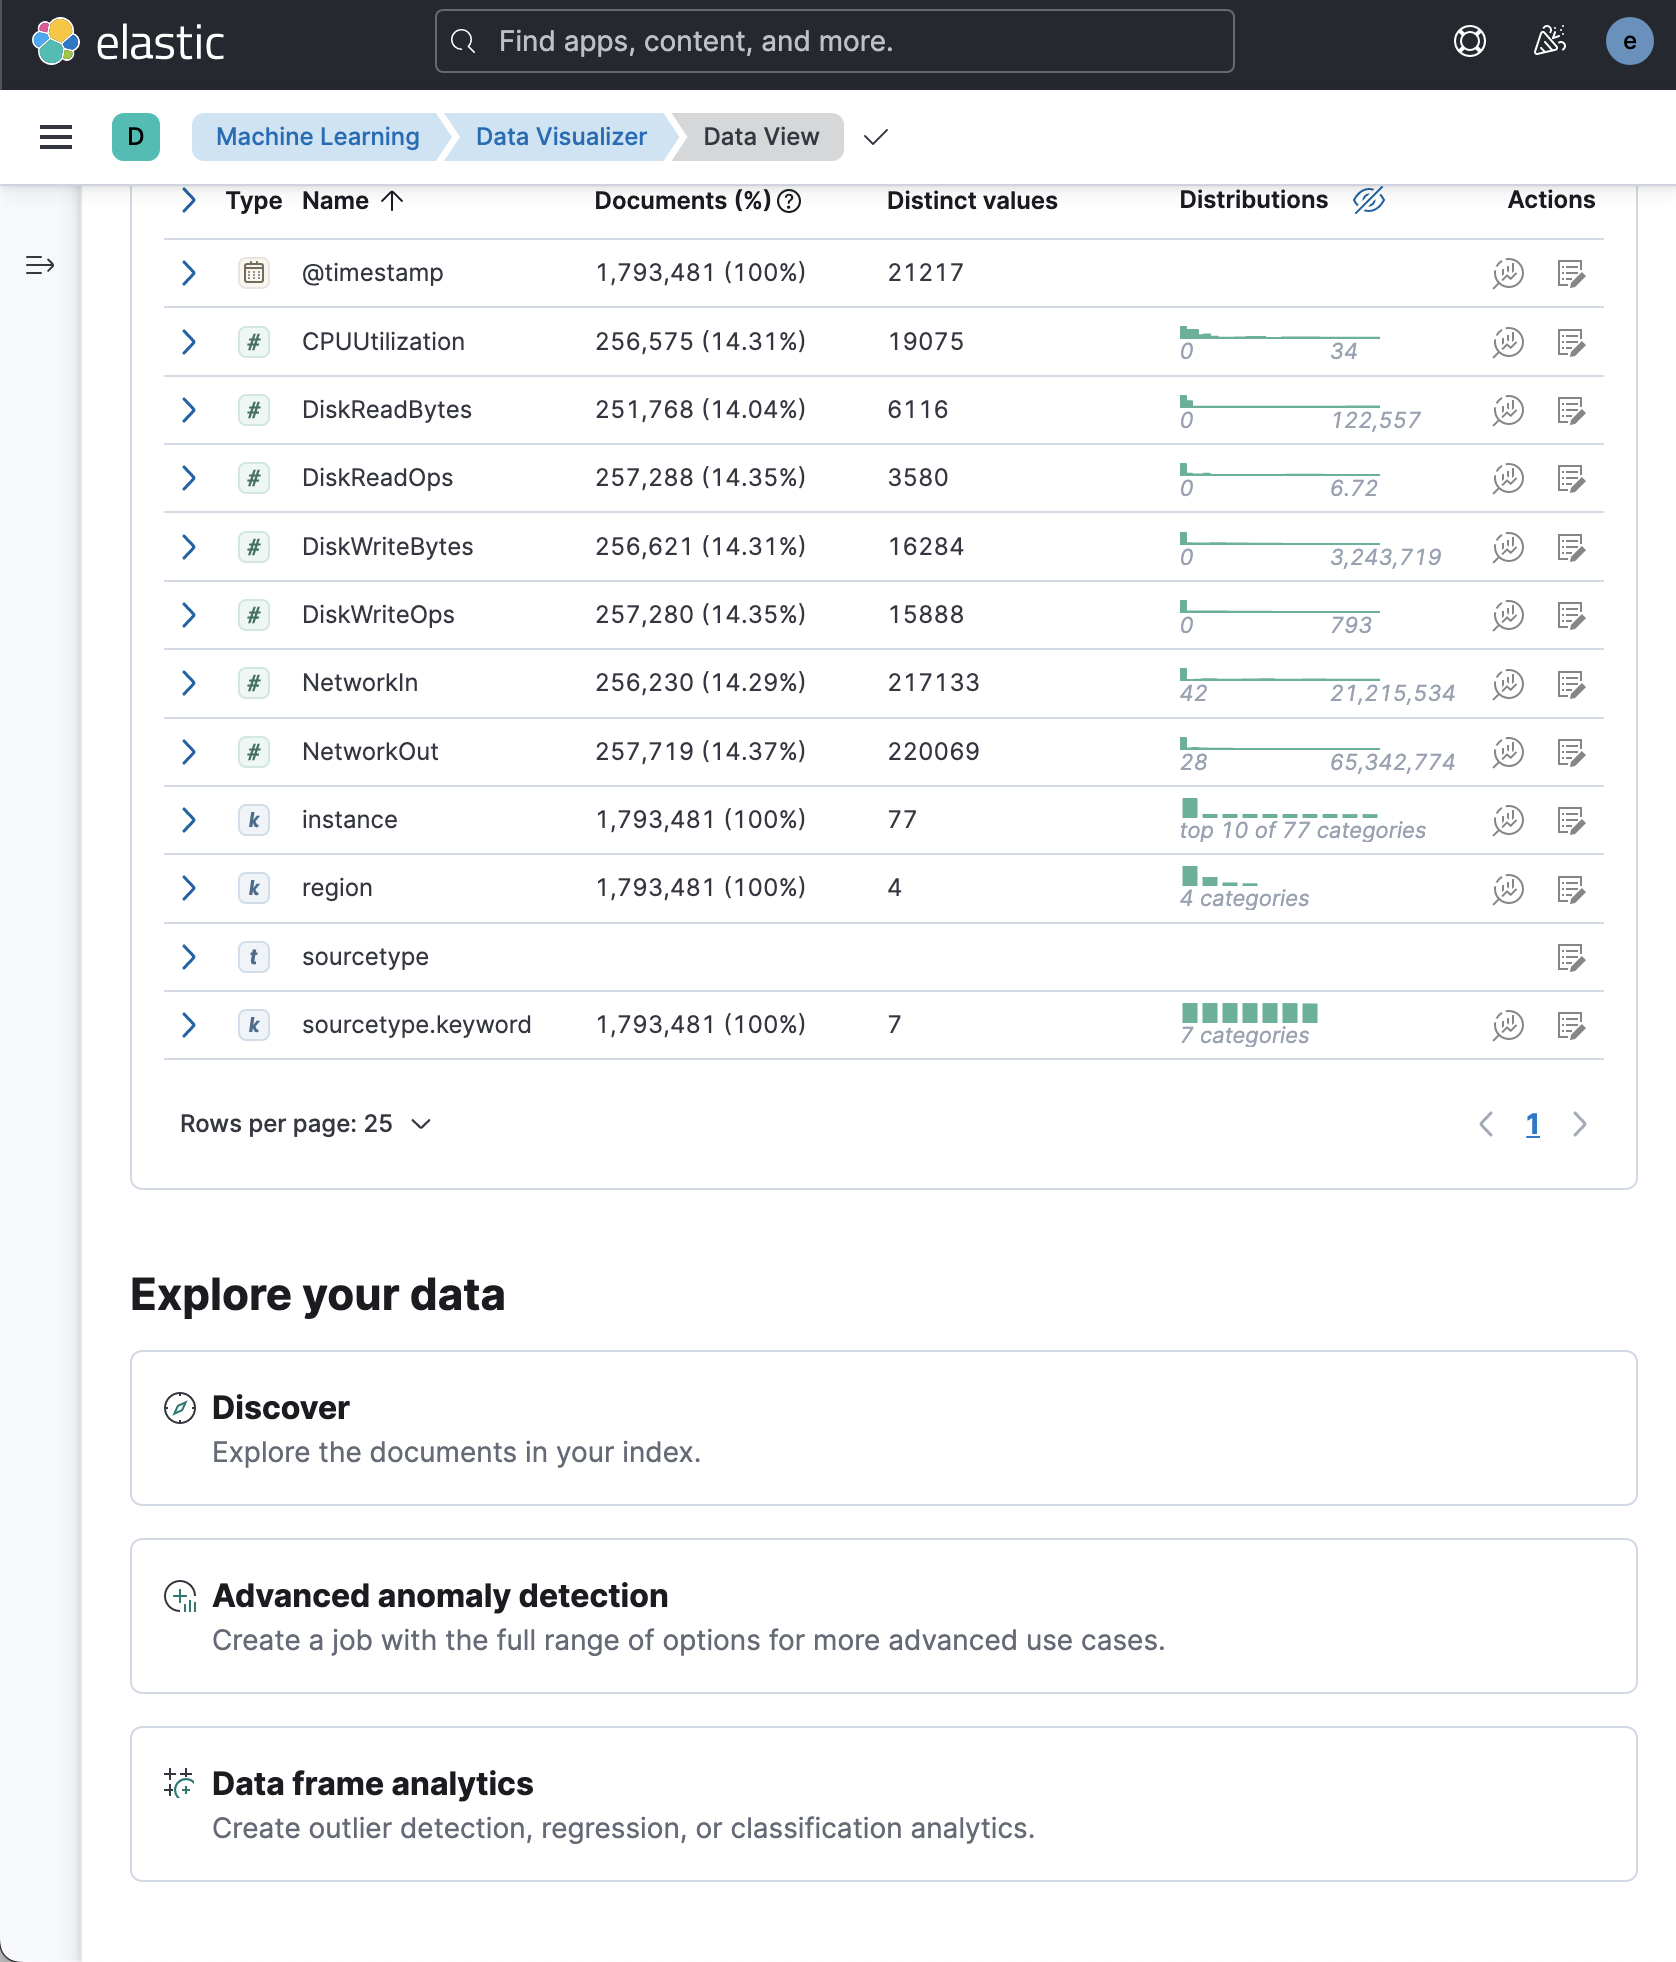
Task: Click the Documents (%) help icon
Action: click(789, 201)
